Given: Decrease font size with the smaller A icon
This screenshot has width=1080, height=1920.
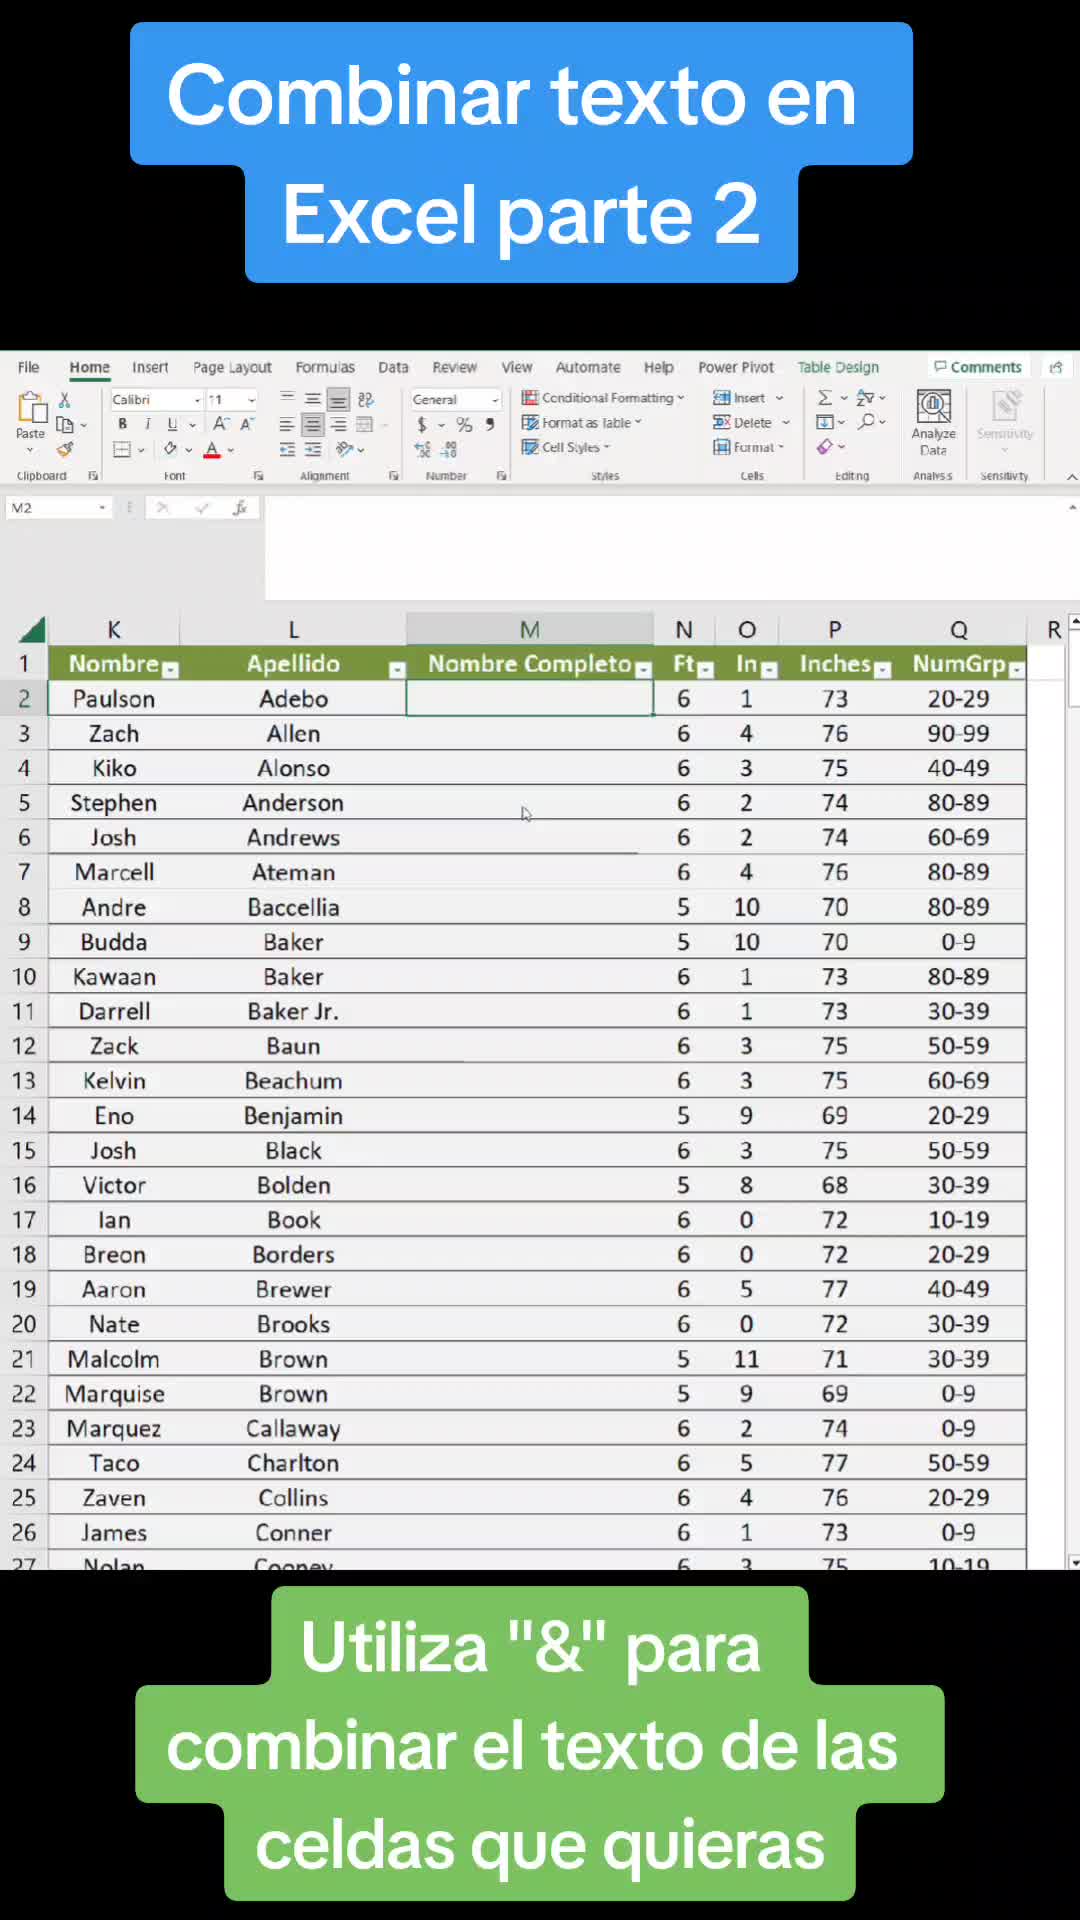Looking at the screenshot, I should 247,424.
